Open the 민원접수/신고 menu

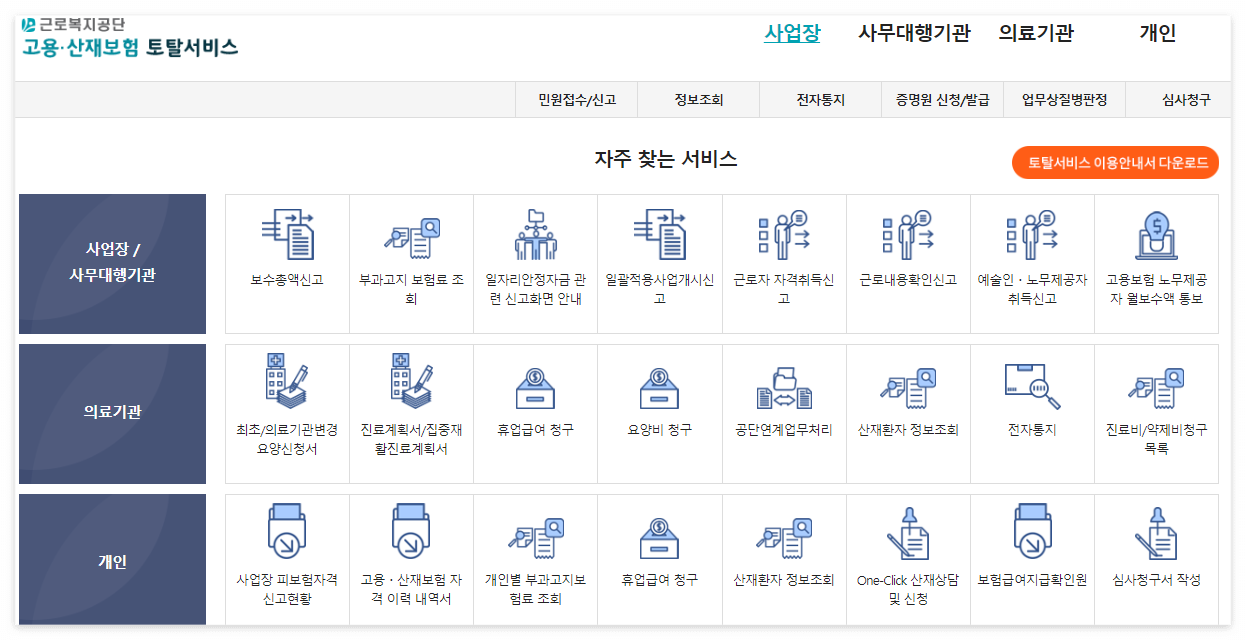coord(577,100)
